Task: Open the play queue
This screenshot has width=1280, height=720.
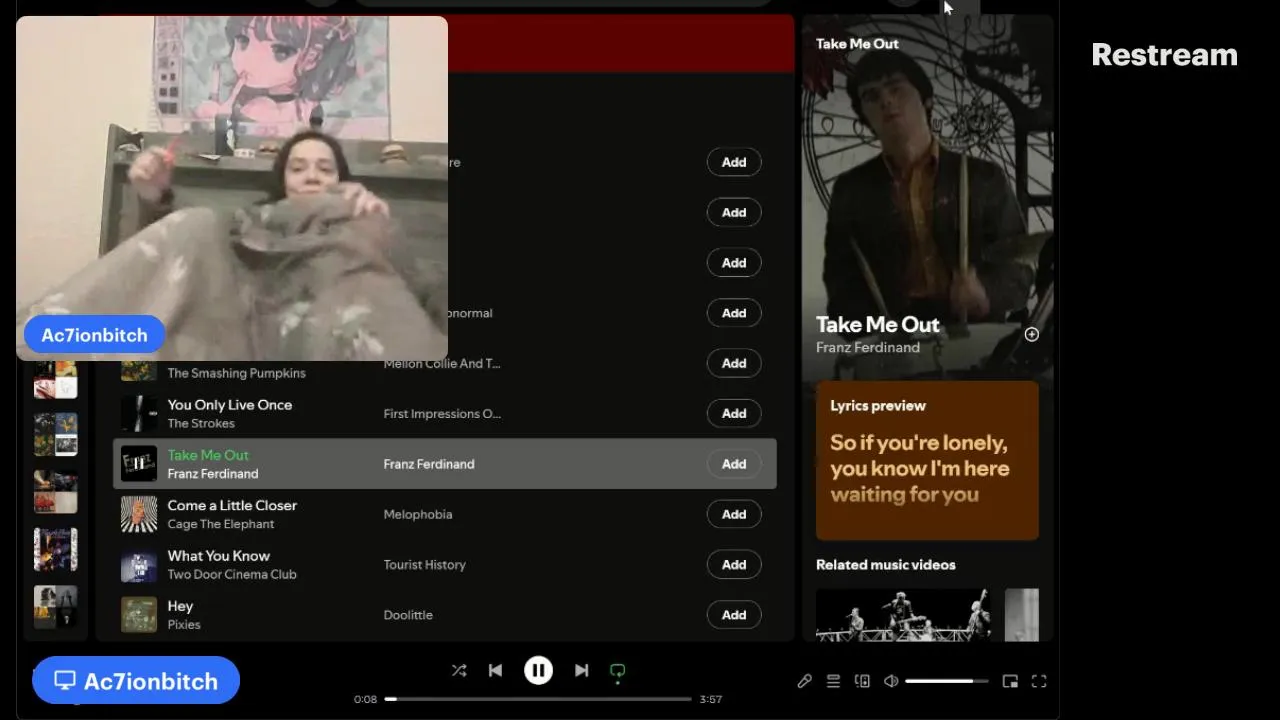Action: point(833,681)
